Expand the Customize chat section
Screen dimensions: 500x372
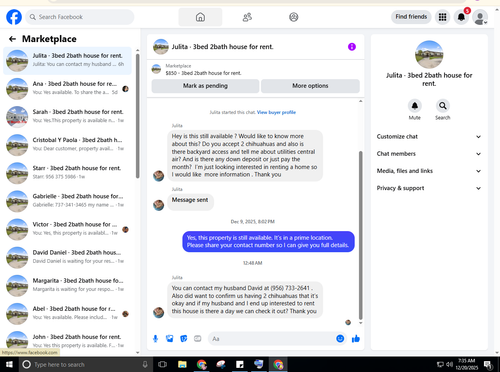pyautogui.click(x=429, y=137)
